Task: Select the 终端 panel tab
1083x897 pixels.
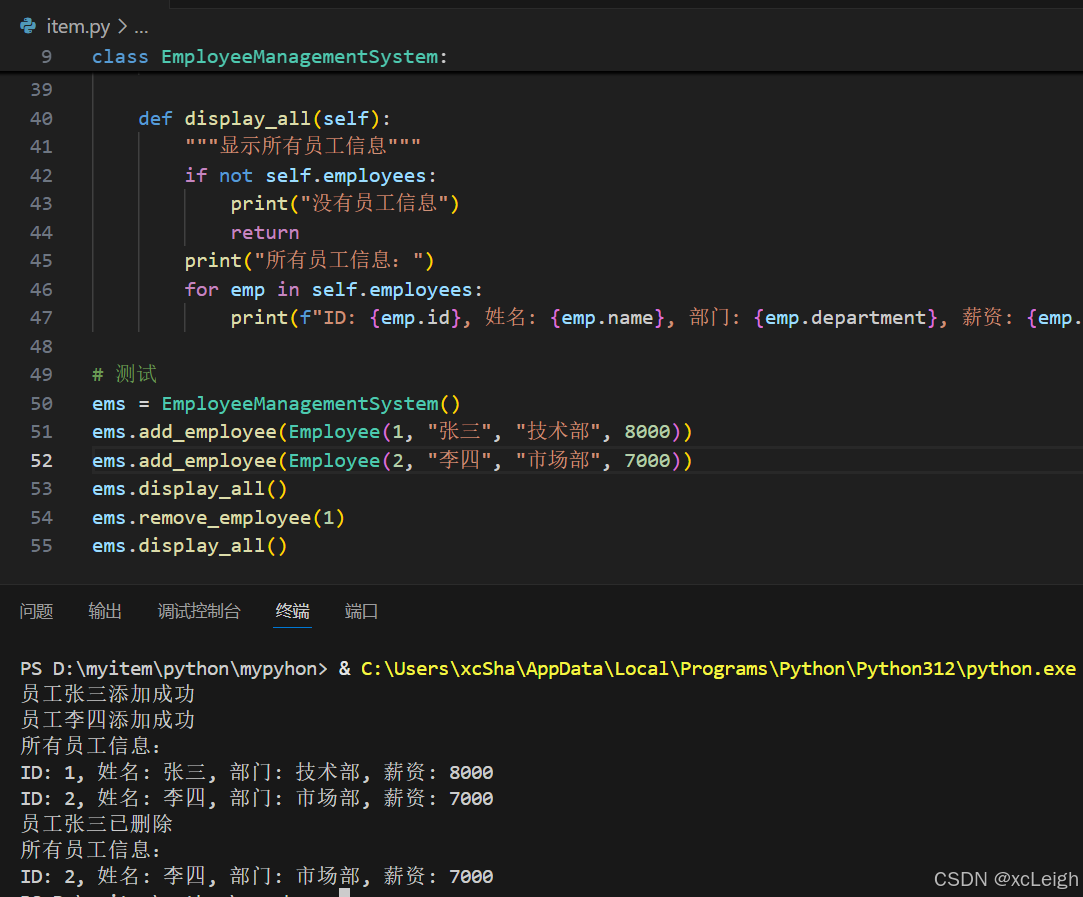Action: coord(292,611)
